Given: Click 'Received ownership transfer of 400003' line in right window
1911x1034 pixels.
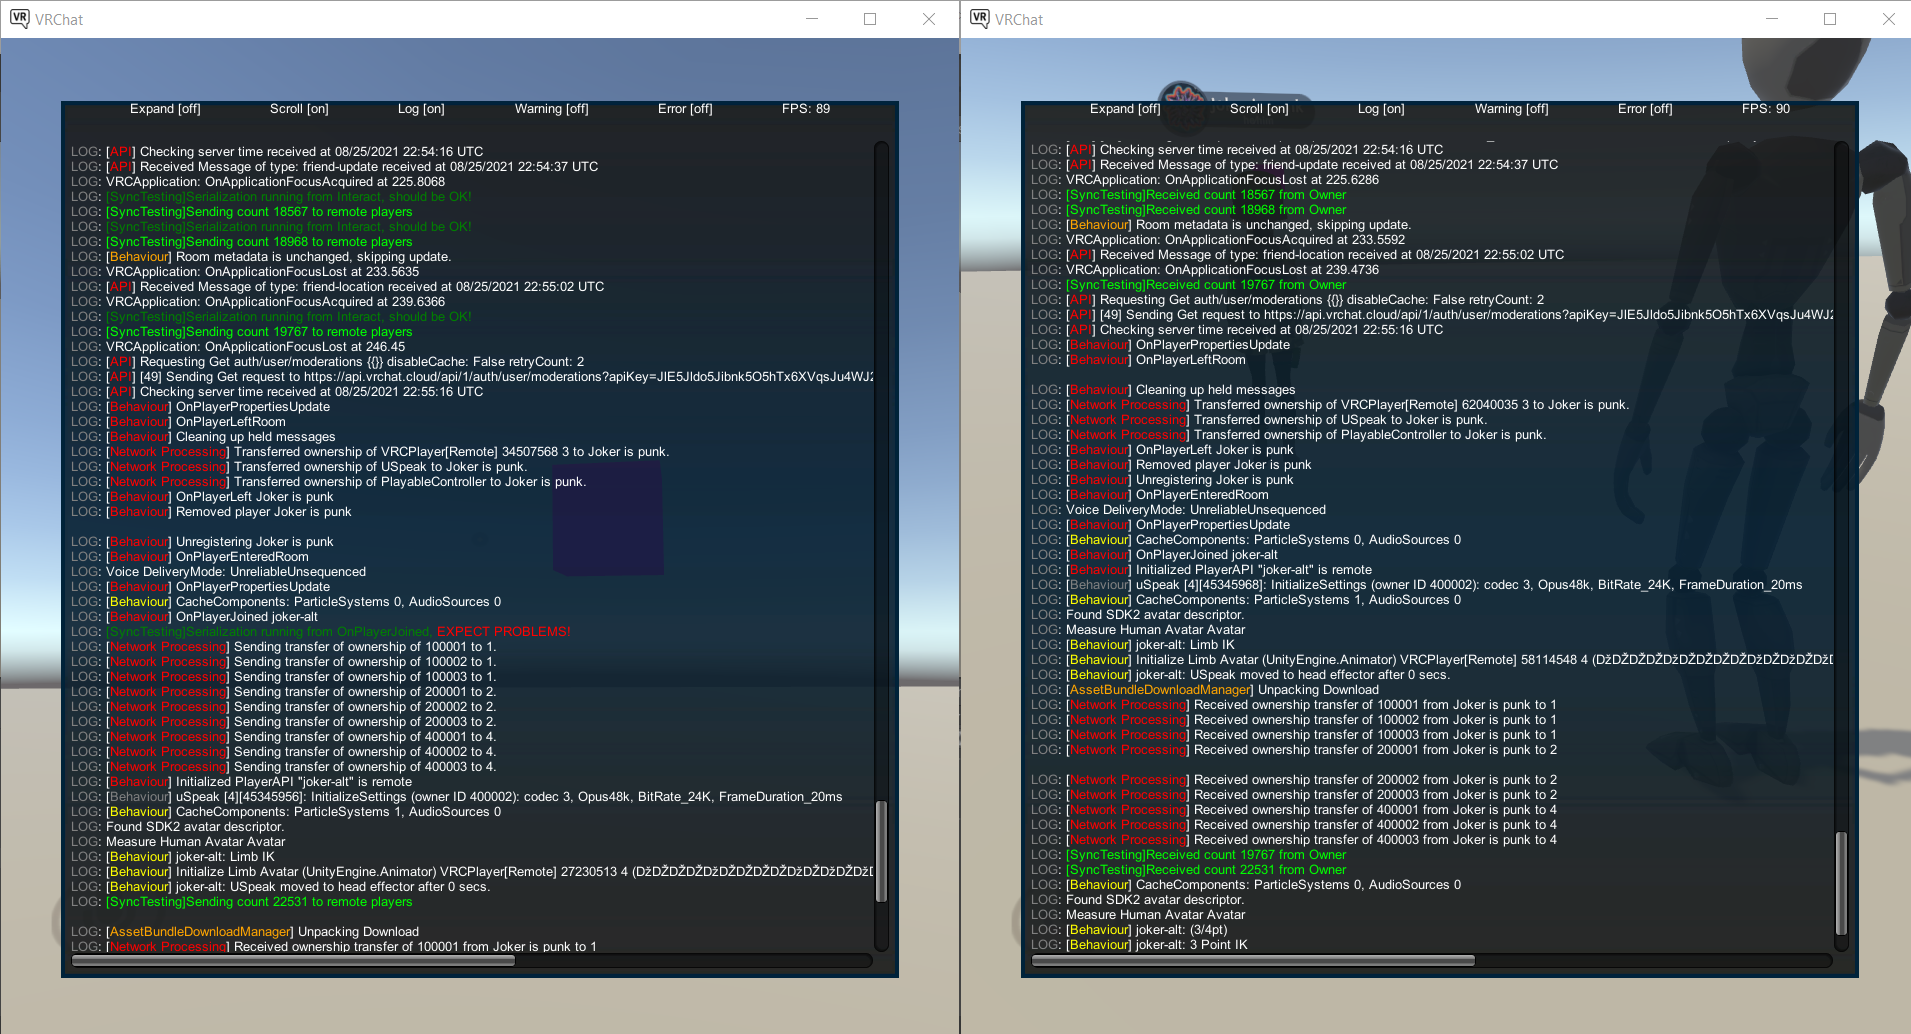Looking at the screenshot, I should click(1294, 840).
